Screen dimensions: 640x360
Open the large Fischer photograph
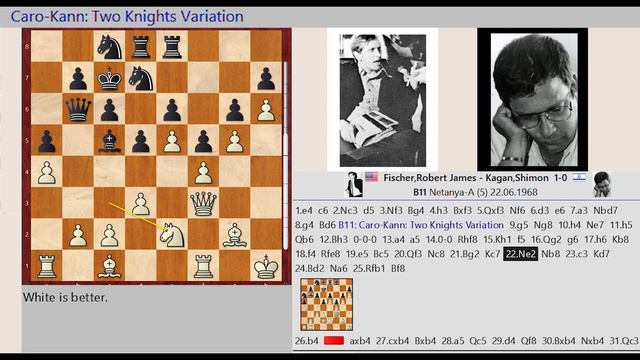[x=382, y=100]
